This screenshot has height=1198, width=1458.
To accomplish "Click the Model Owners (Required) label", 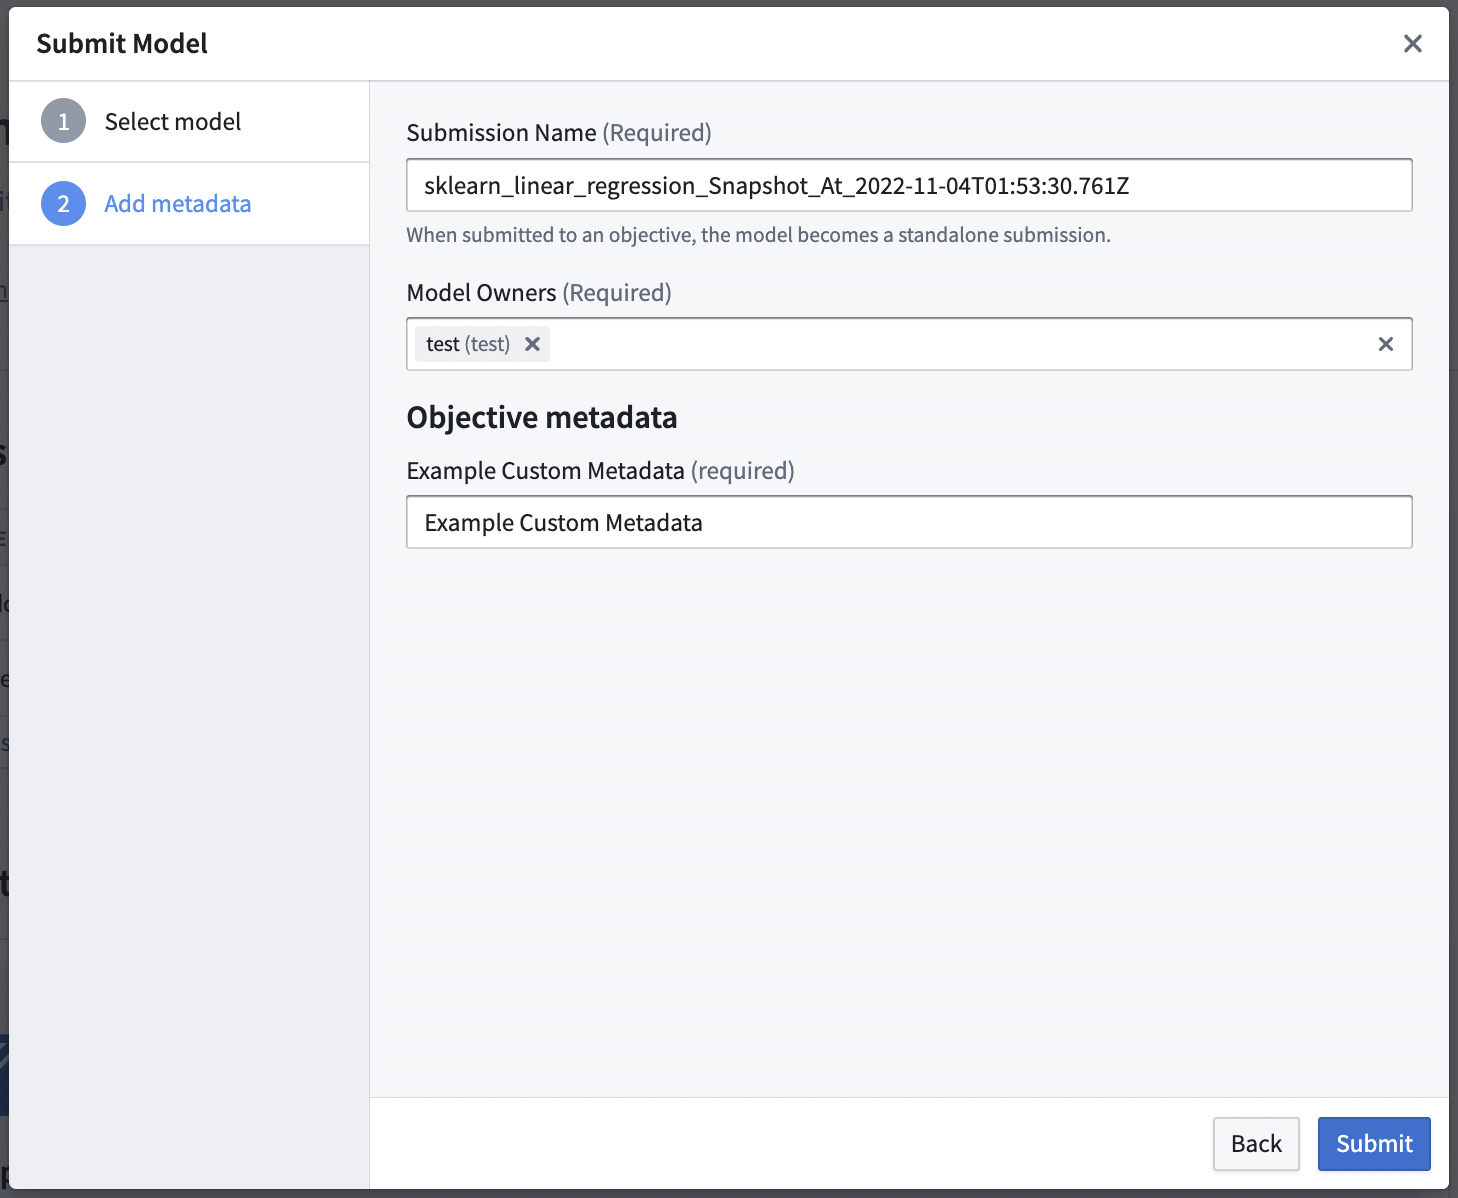I will (x=539, y=293).
